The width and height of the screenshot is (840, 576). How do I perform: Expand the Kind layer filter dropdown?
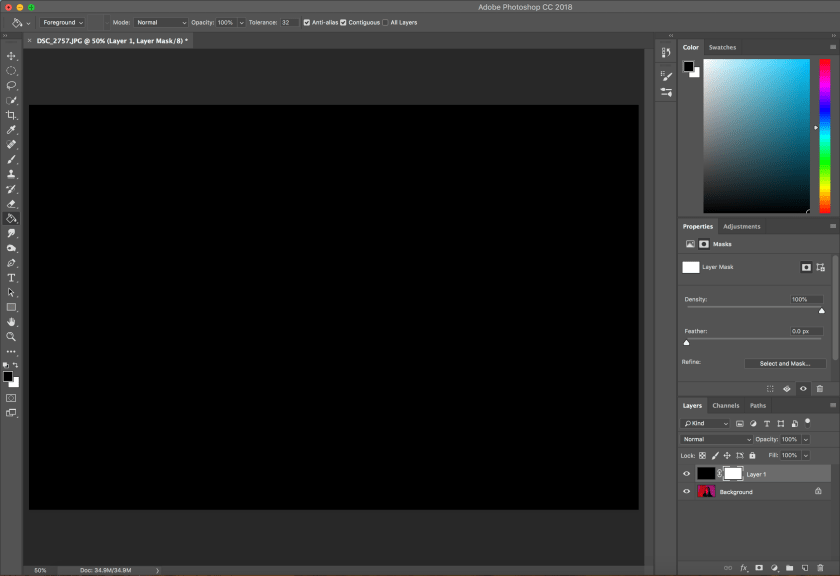[706, 423]
